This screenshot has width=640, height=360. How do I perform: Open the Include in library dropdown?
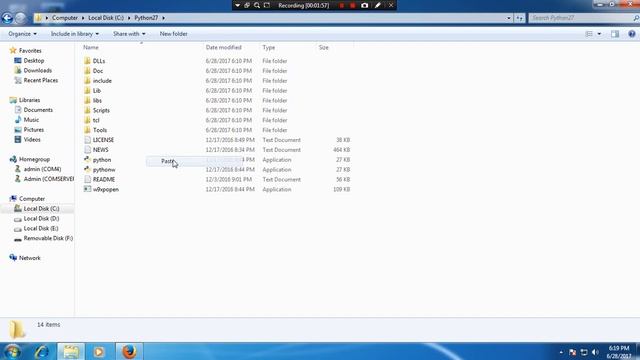click(75, 34)
